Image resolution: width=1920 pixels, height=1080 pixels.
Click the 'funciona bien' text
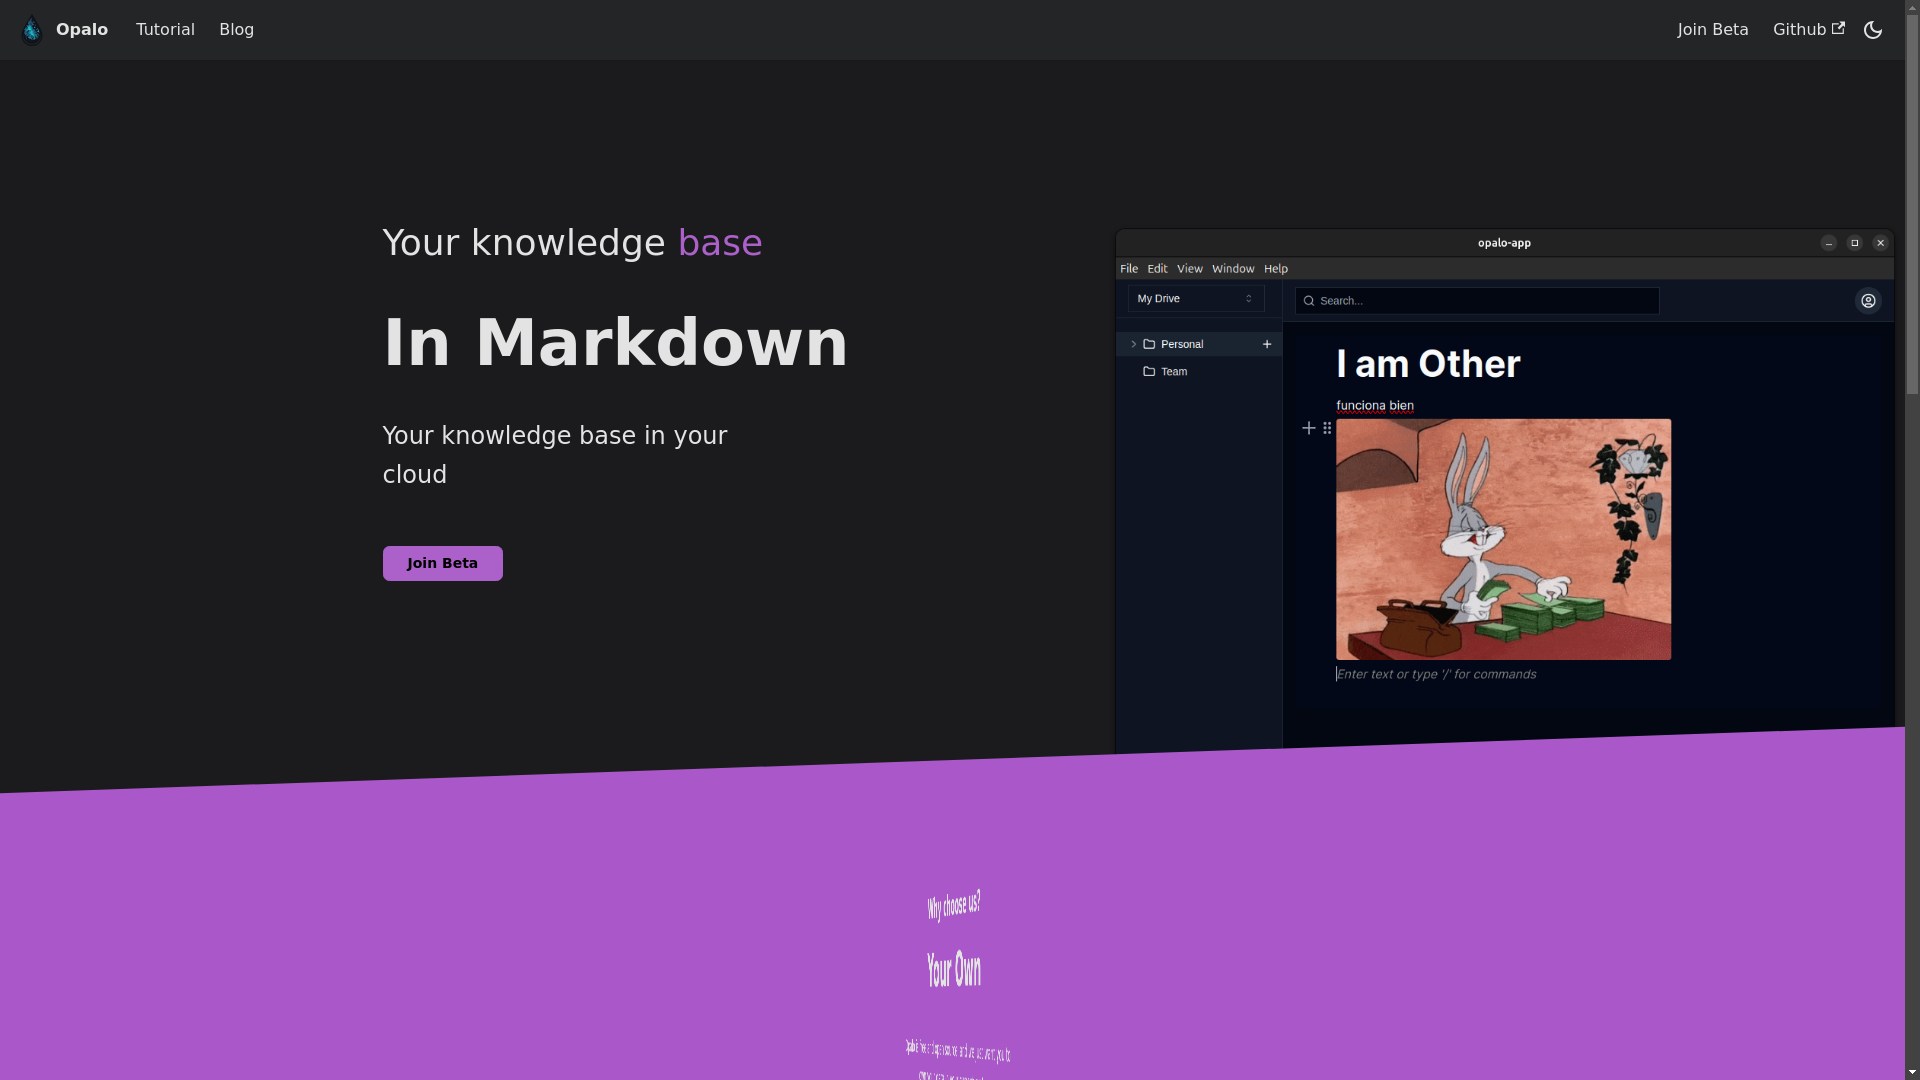pos(1375,406)
